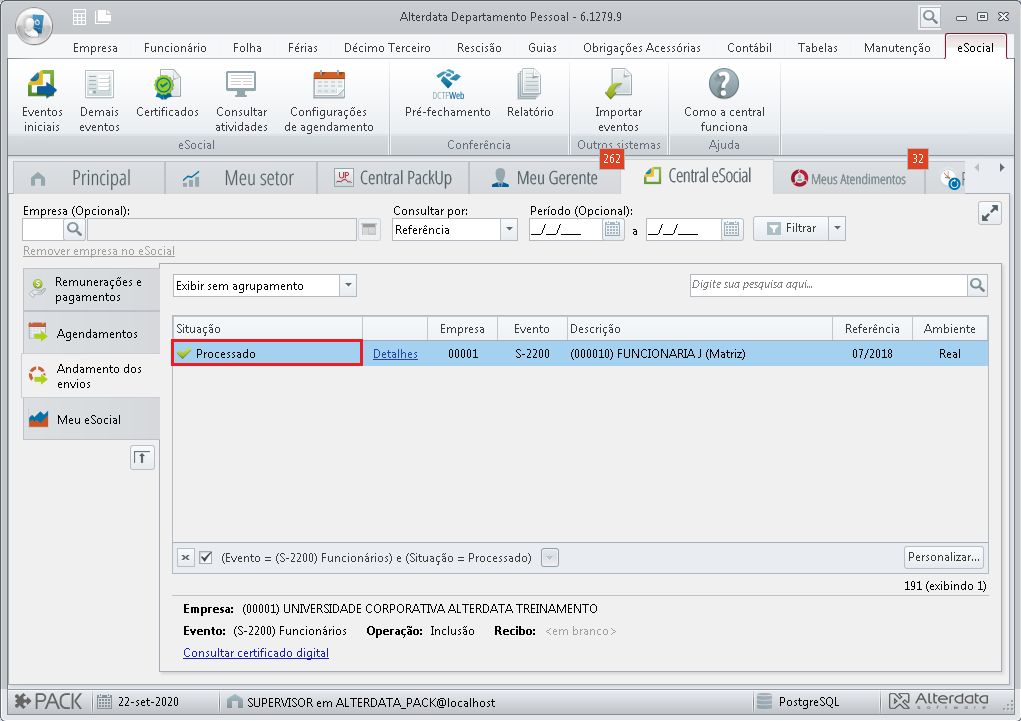1021x721 pixels.
Task: Launch DCTFWeb Pré-fechamento
Action: pos(448,94)
